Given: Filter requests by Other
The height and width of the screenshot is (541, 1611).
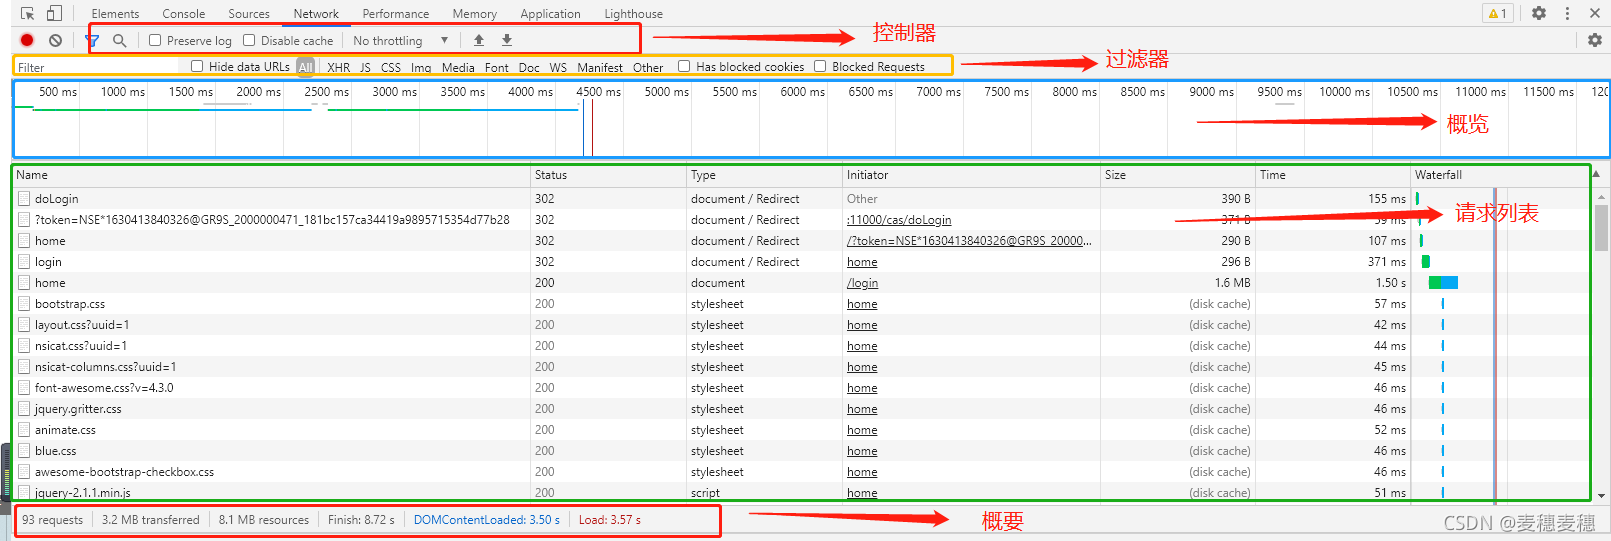Looking at the screenshot, I should tap(648, 67).
